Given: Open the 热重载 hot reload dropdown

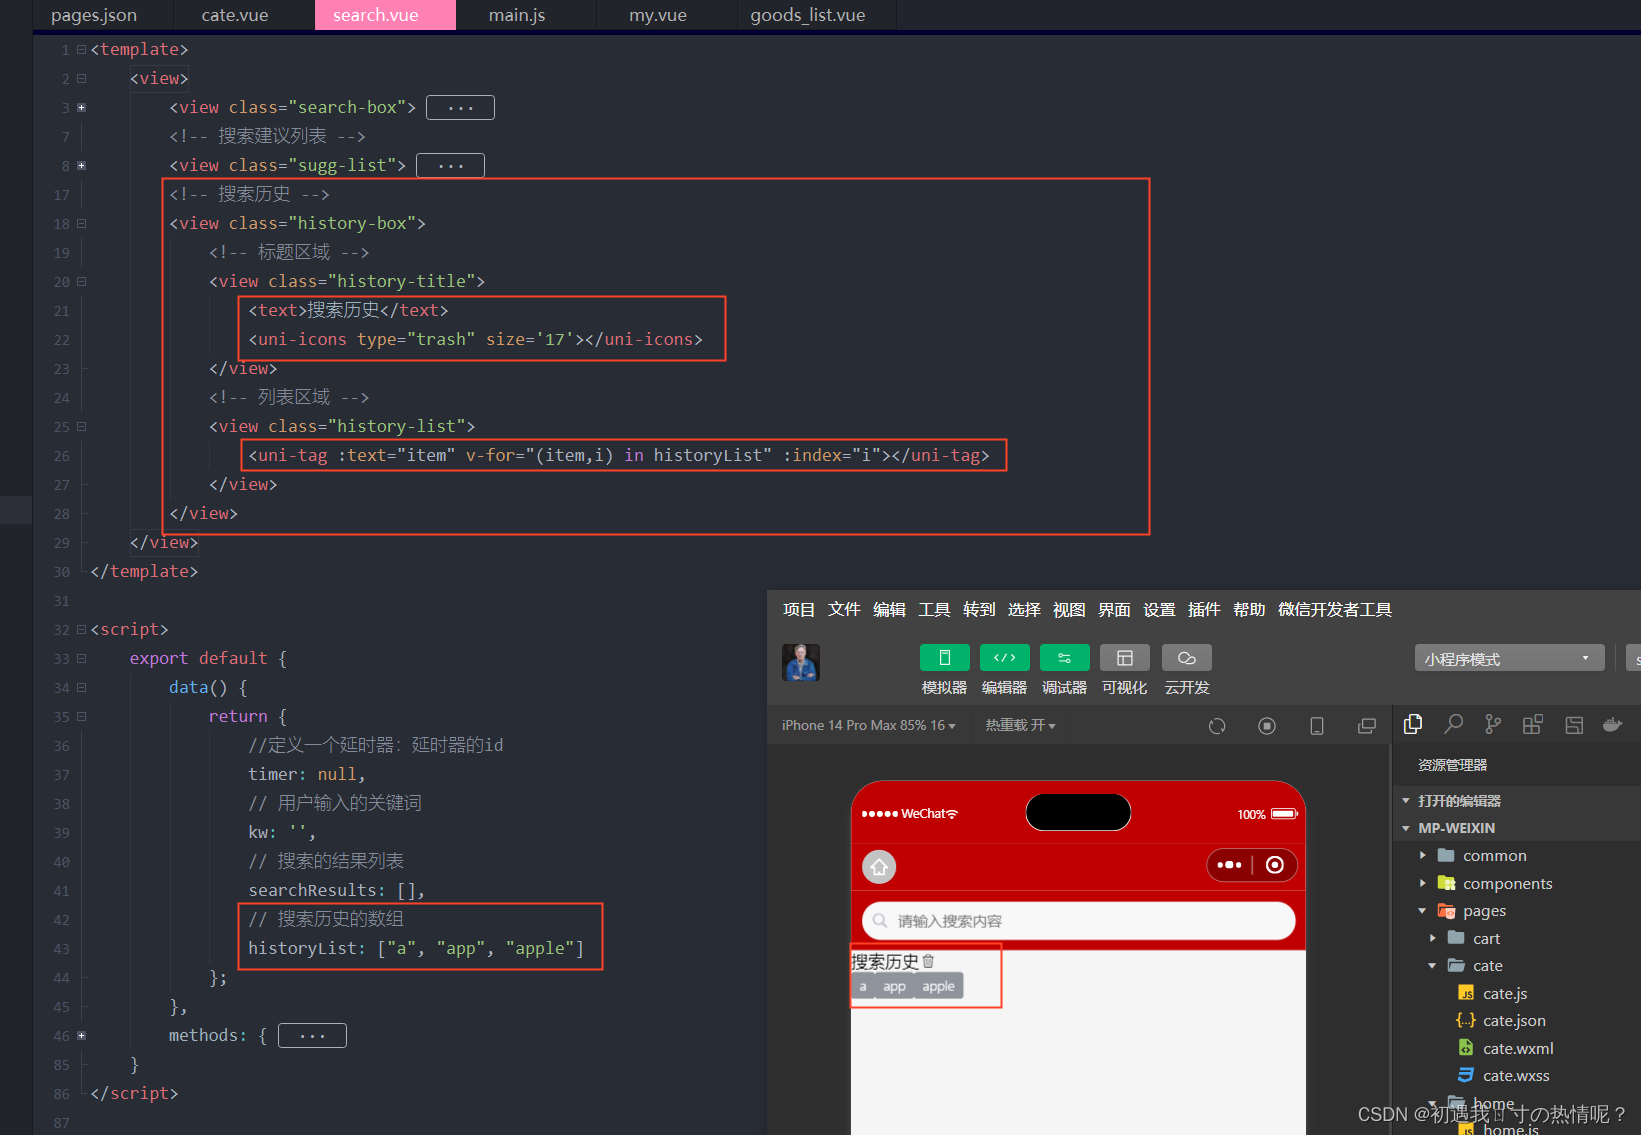Looking at the screenshot, I should pos(1020,725).
